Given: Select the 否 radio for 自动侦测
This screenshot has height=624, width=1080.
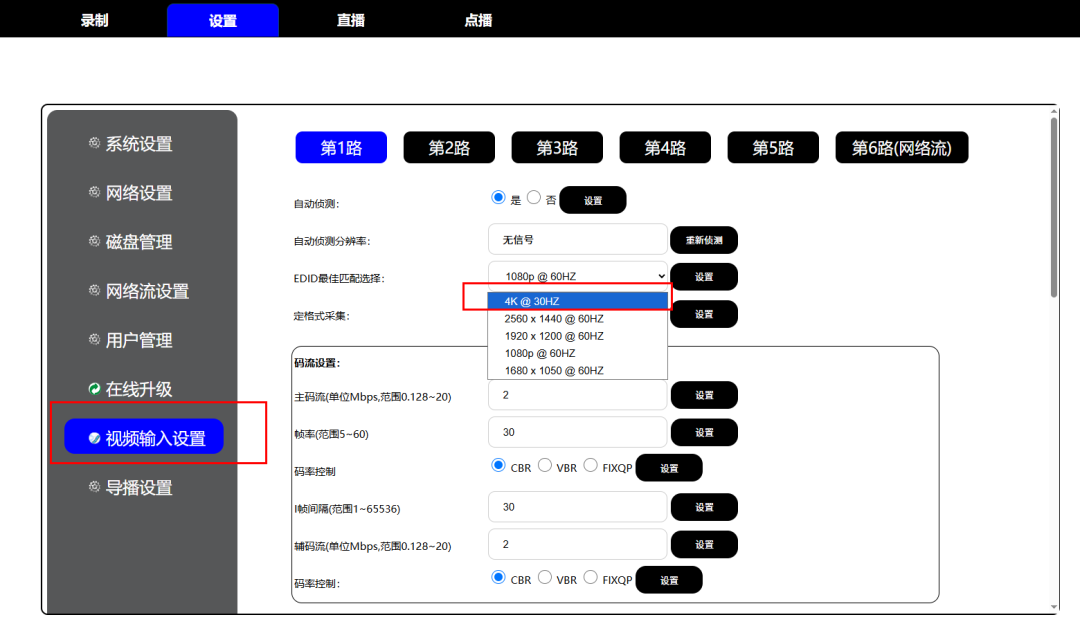Looking at the screenshot, I should pyautogui.click(x=533, y=197).
